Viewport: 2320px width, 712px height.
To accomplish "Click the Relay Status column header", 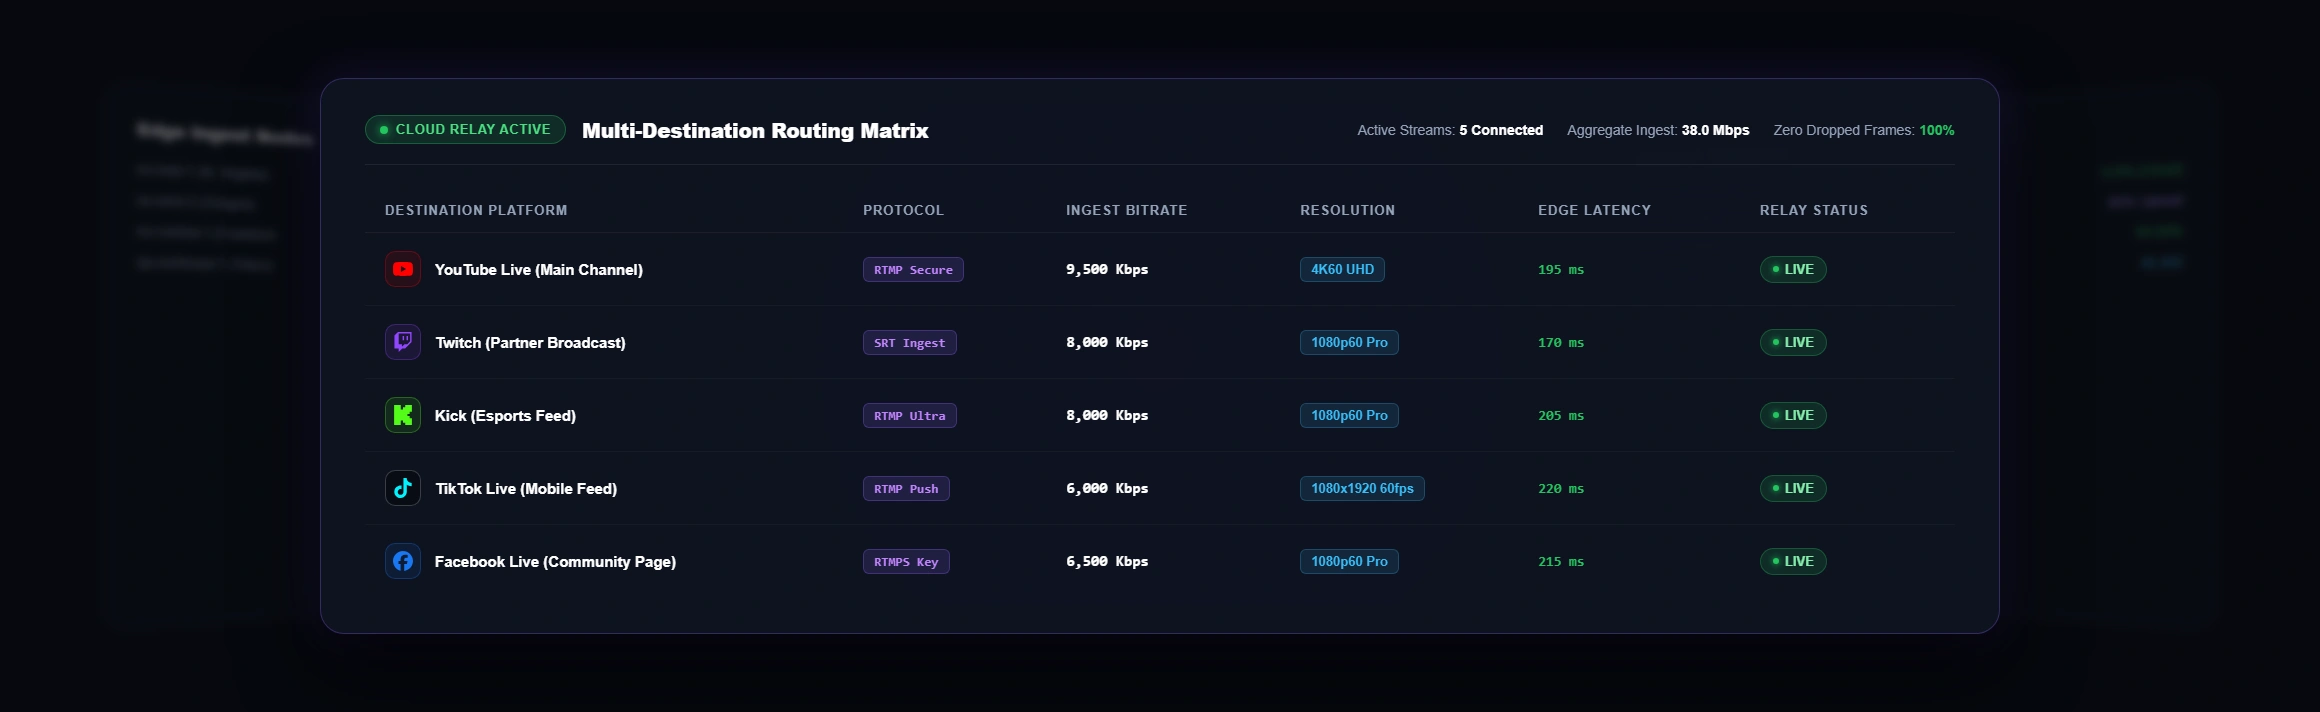I will coord(1814,210).
